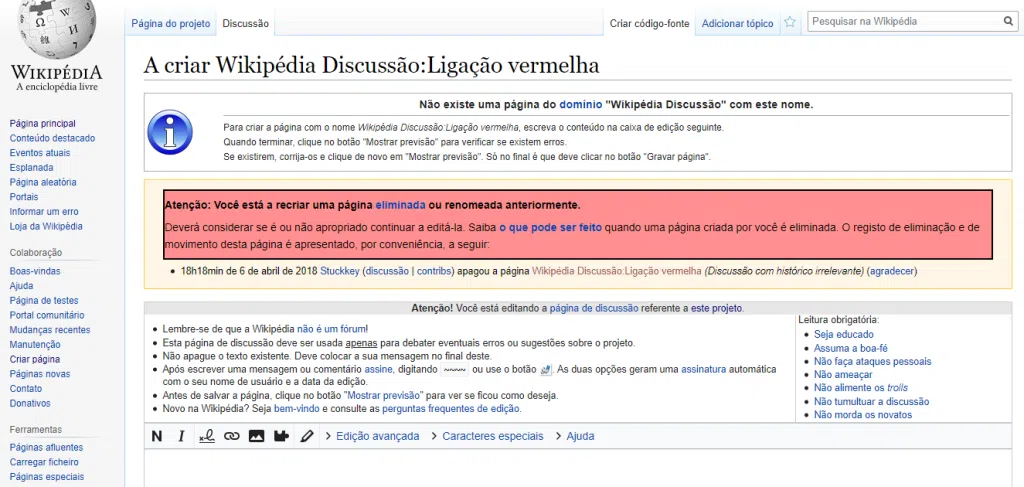1024x487 pixels.
Task: Click the eliminada link in red warning
Action: (400, 205)
